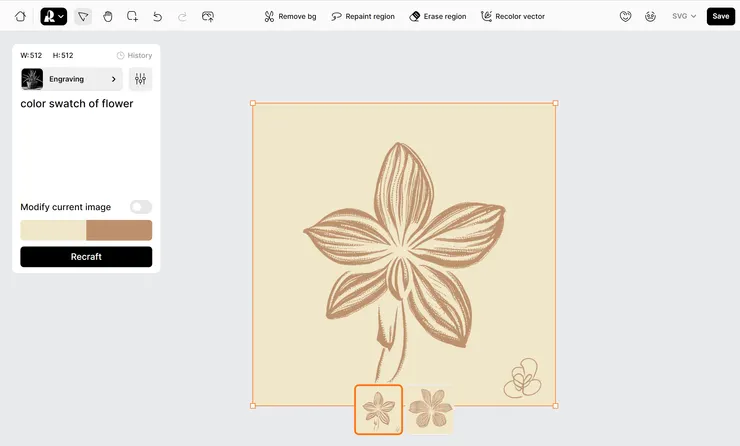Click the heart face feedback icon

[x=625, y=17]
